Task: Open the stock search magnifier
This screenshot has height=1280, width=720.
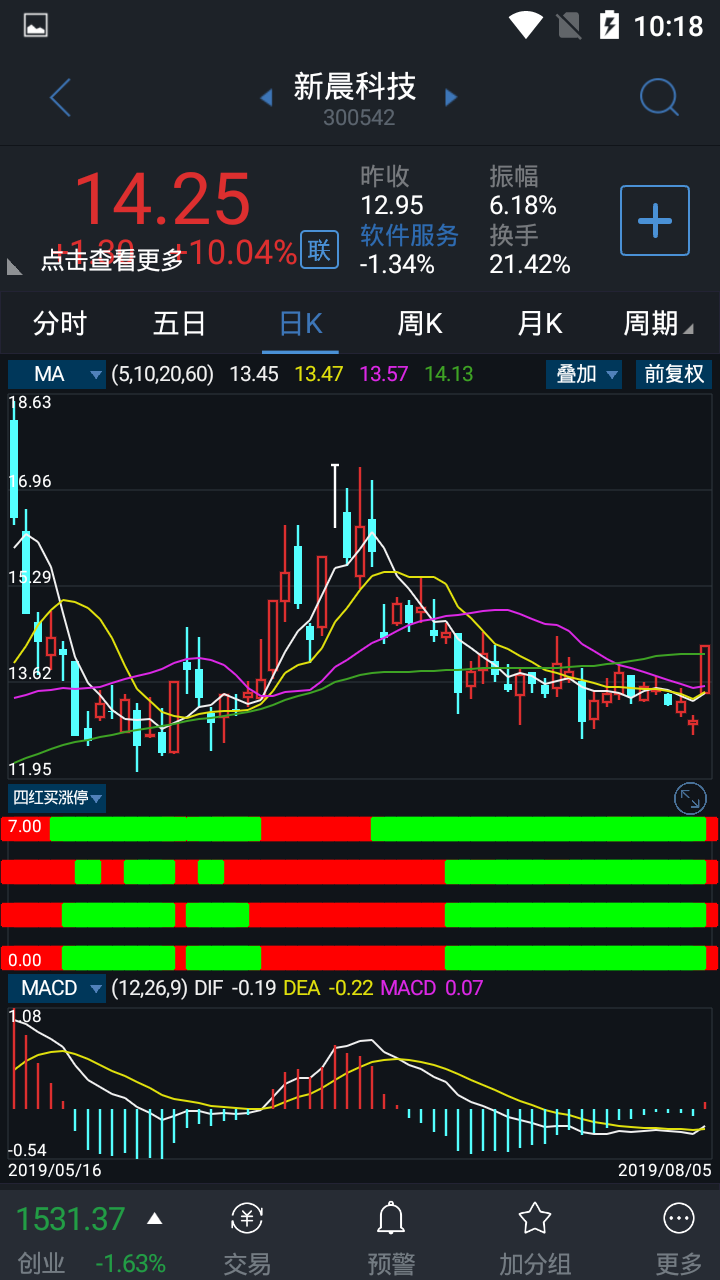Action: (659, 97)
